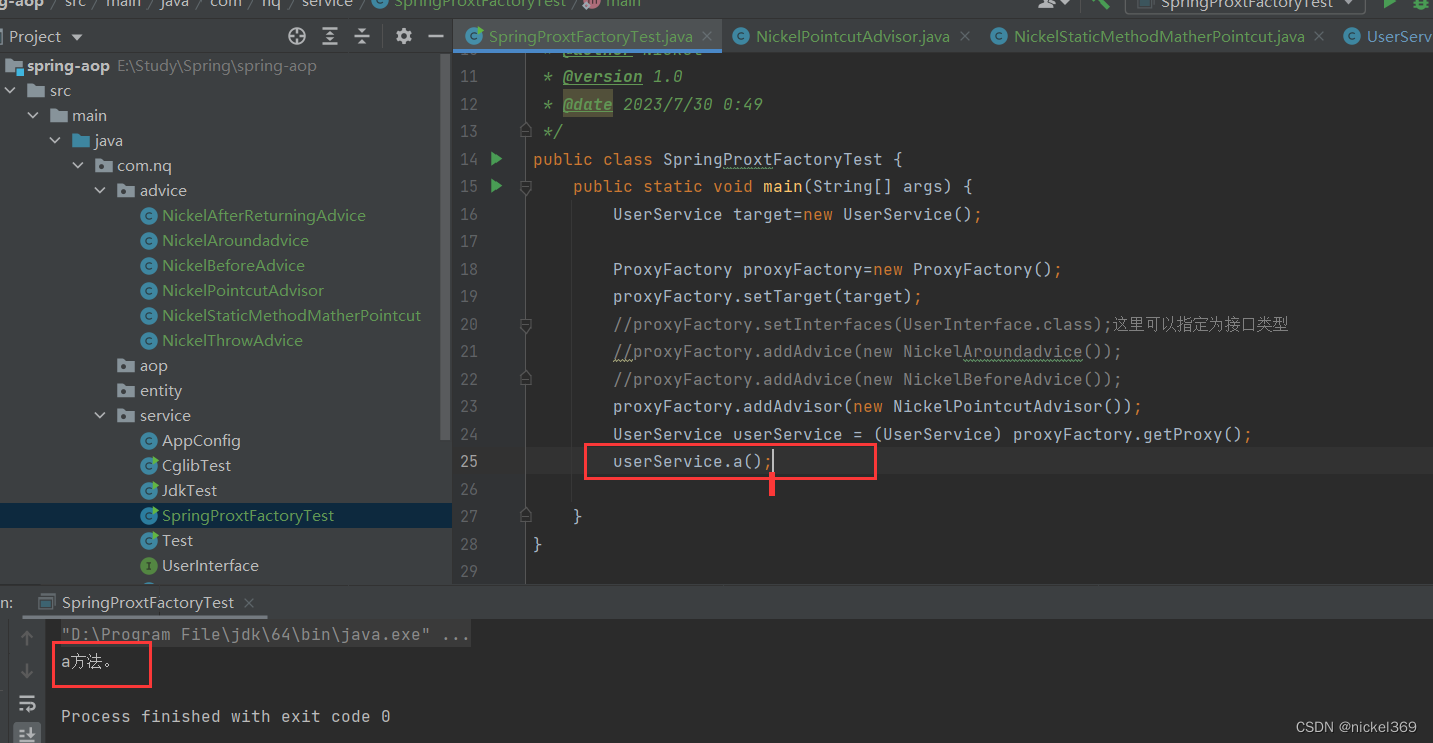Screen dimensions: 1433x743
Task: Select SpringProxtFactoryTest in the project tree
Action: coord(248,515)
